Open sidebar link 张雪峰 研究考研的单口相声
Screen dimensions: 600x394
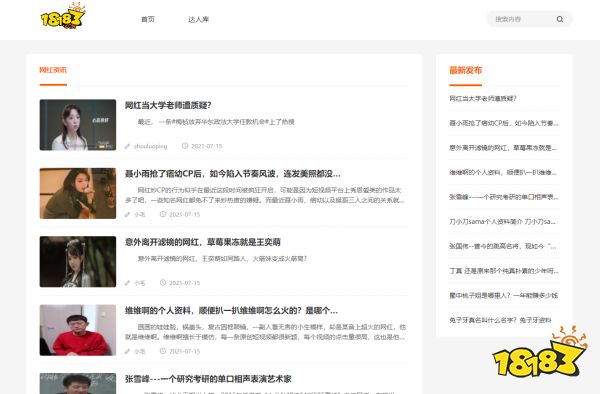coord(504,197)
